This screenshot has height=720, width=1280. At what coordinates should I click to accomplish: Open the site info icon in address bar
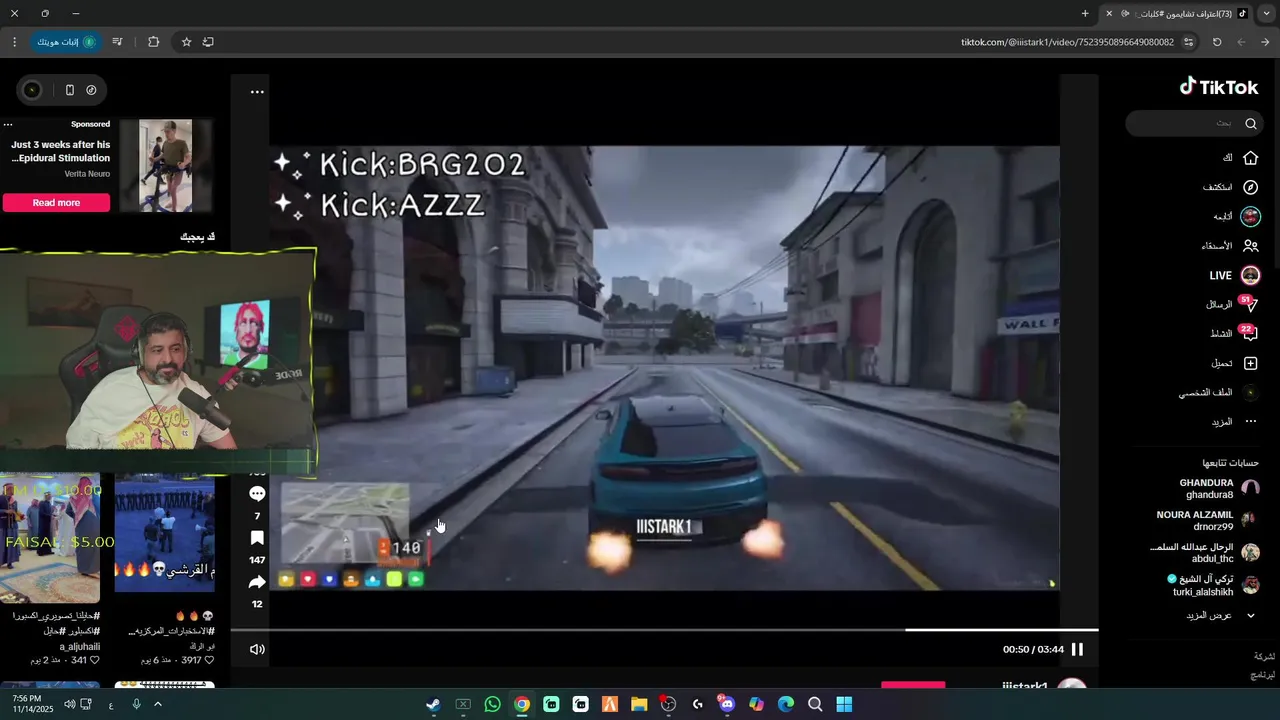pyautogui.click(x=1189, y=42)
